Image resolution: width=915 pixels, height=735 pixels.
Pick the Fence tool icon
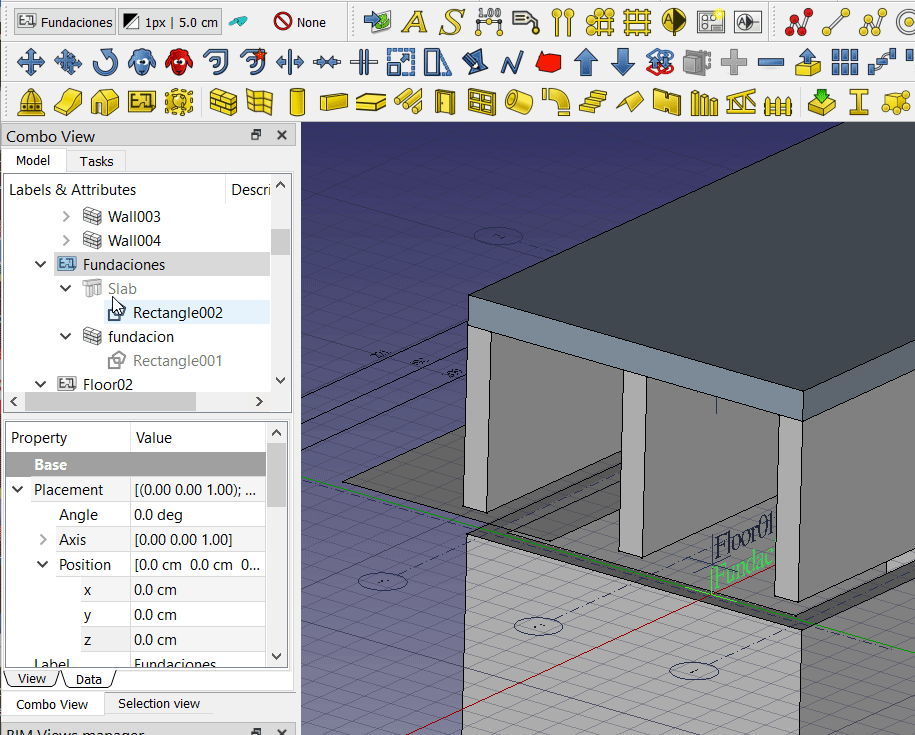coord(777,101)
